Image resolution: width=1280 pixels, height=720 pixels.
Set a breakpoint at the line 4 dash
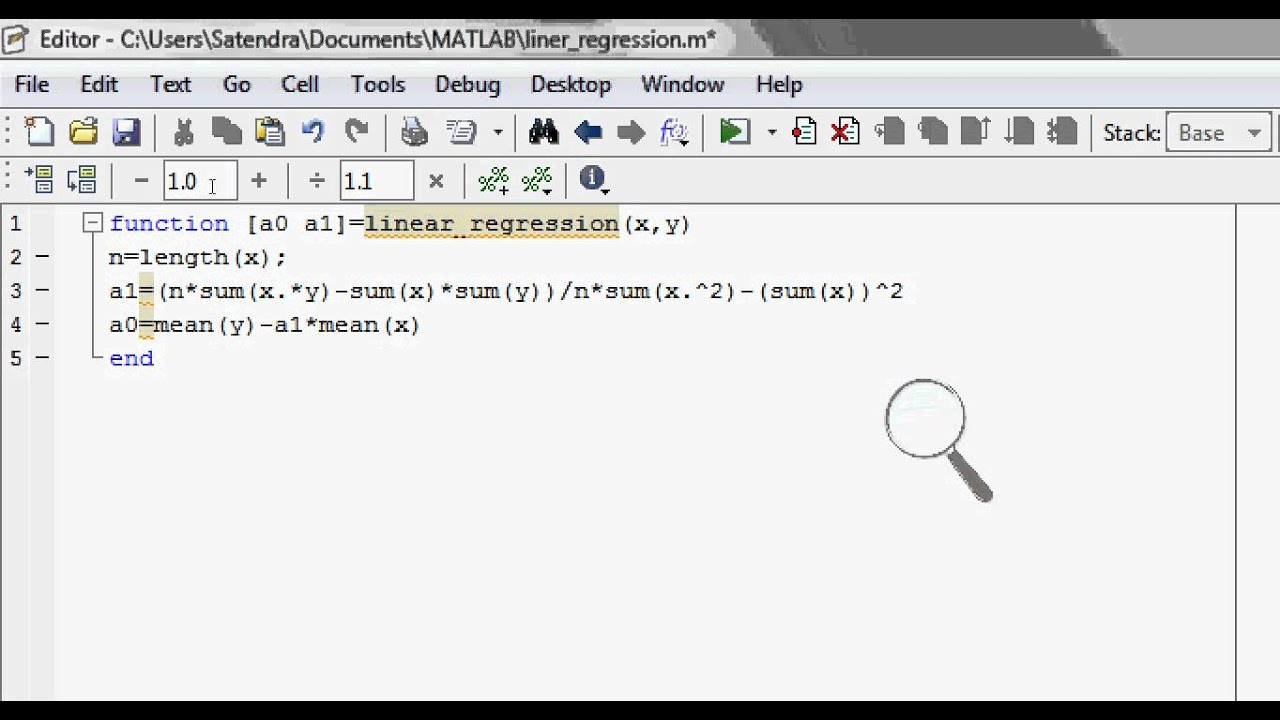[x=42, y=324]
